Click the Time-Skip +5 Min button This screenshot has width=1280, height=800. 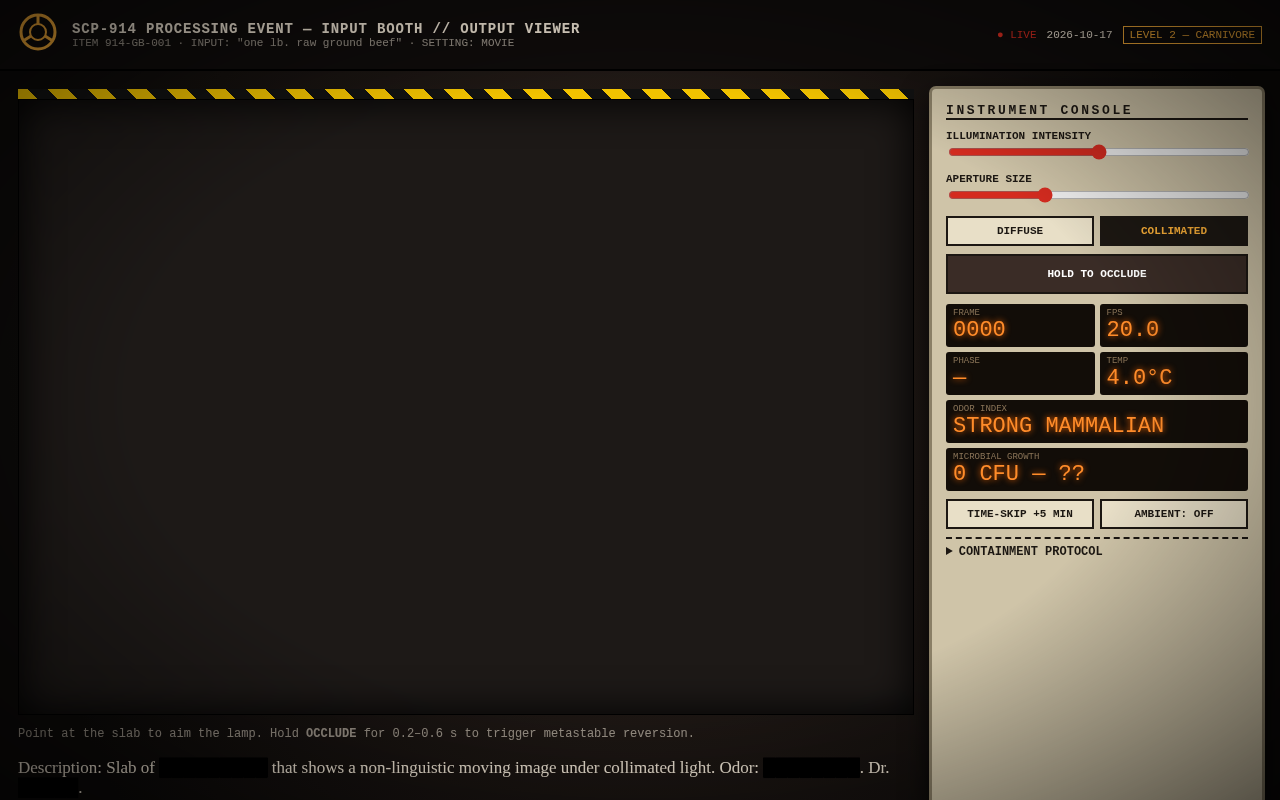click(1020, 514)
